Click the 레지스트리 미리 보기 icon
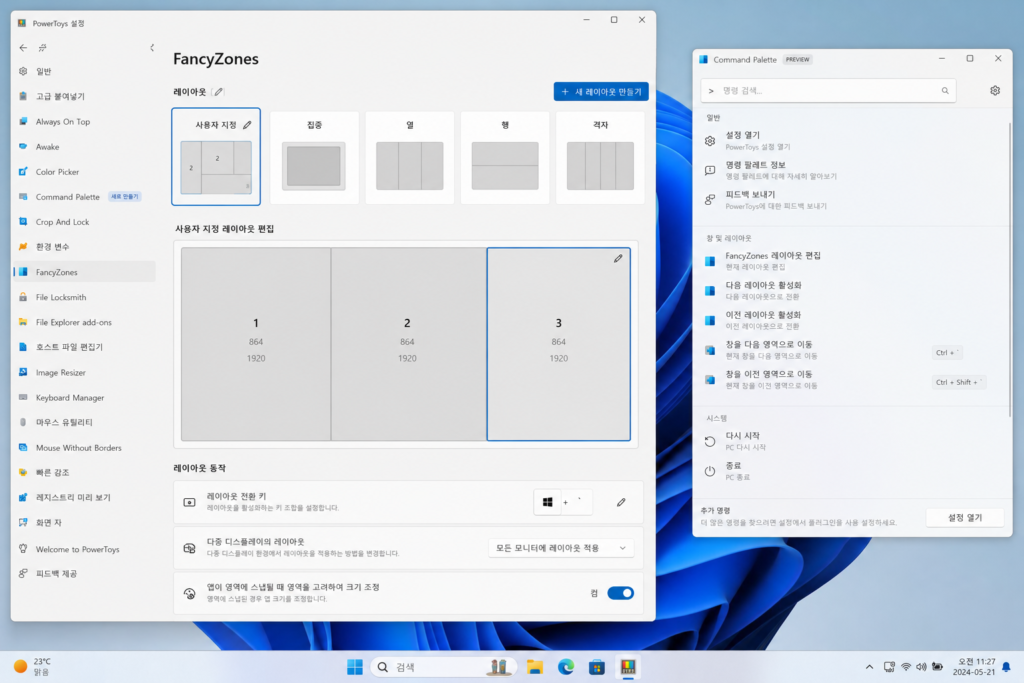This screenshot has height=683, width=1024. pyautogui.click(x=24, y=498)
